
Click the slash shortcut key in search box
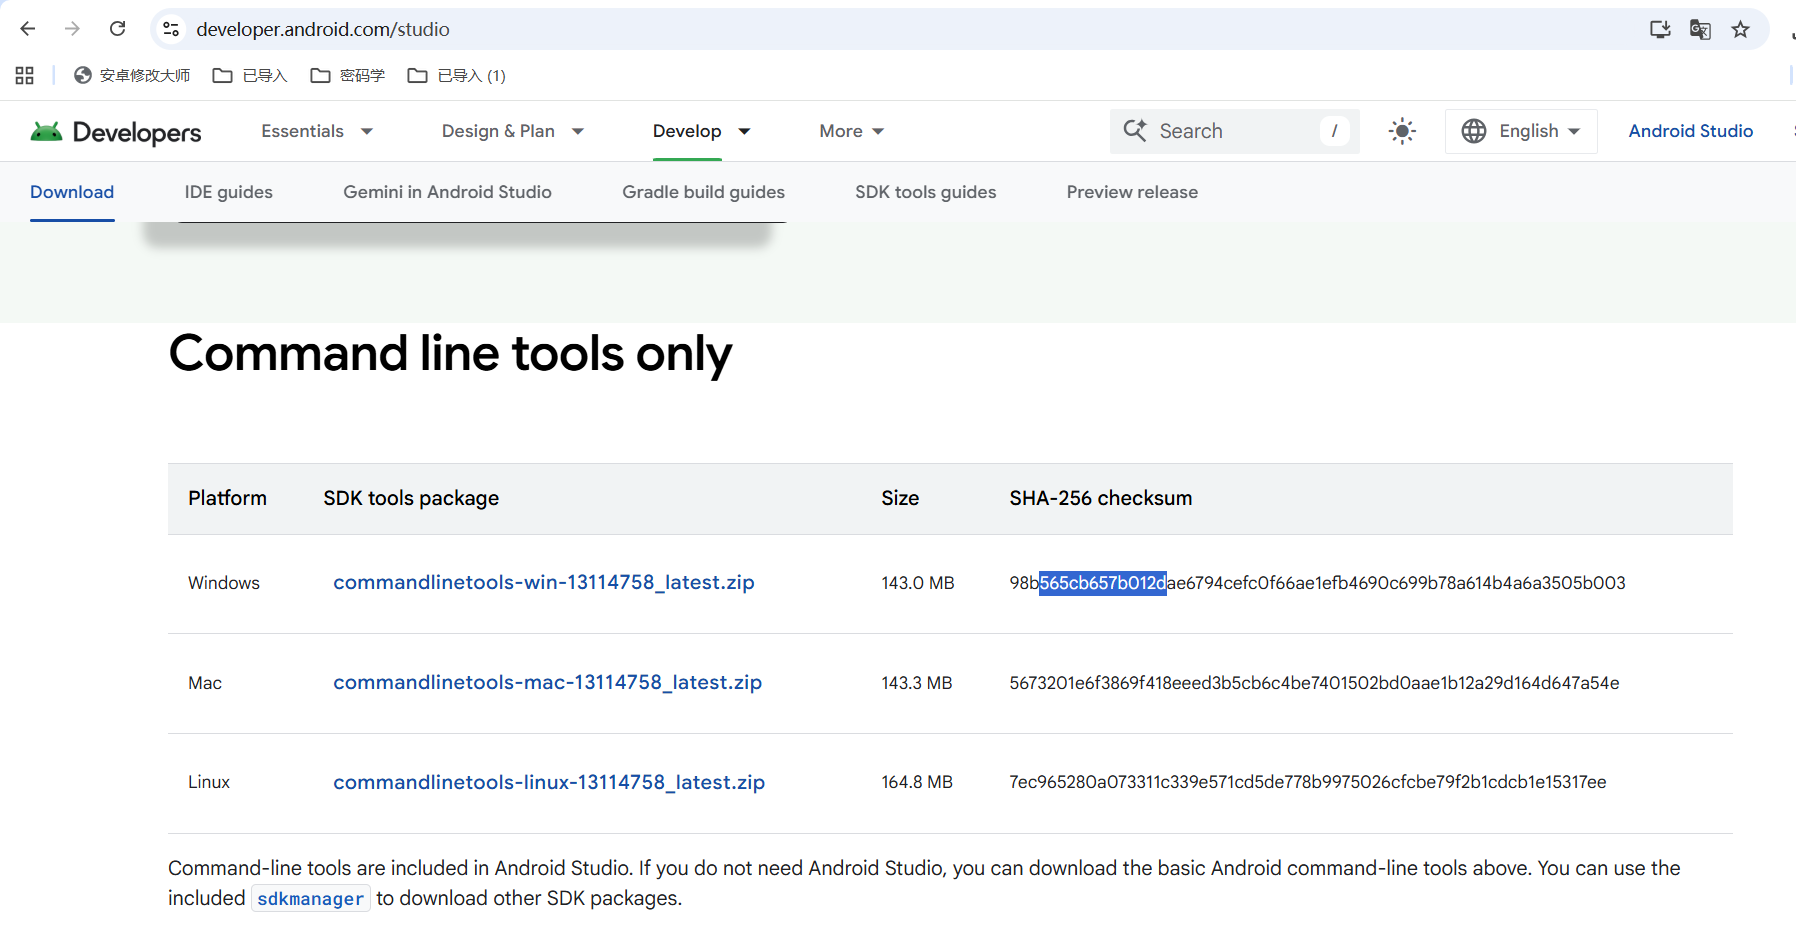pos(1334,131)
